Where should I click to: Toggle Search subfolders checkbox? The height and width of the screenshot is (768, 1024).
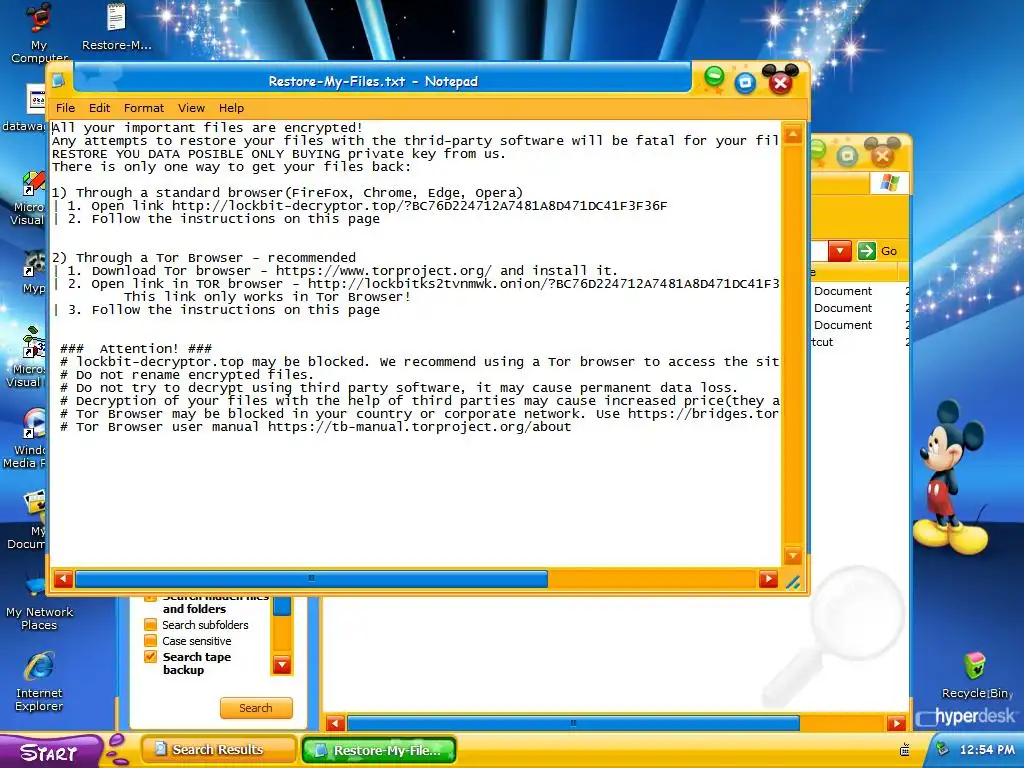pyautogui.click(x=150, y=625)
